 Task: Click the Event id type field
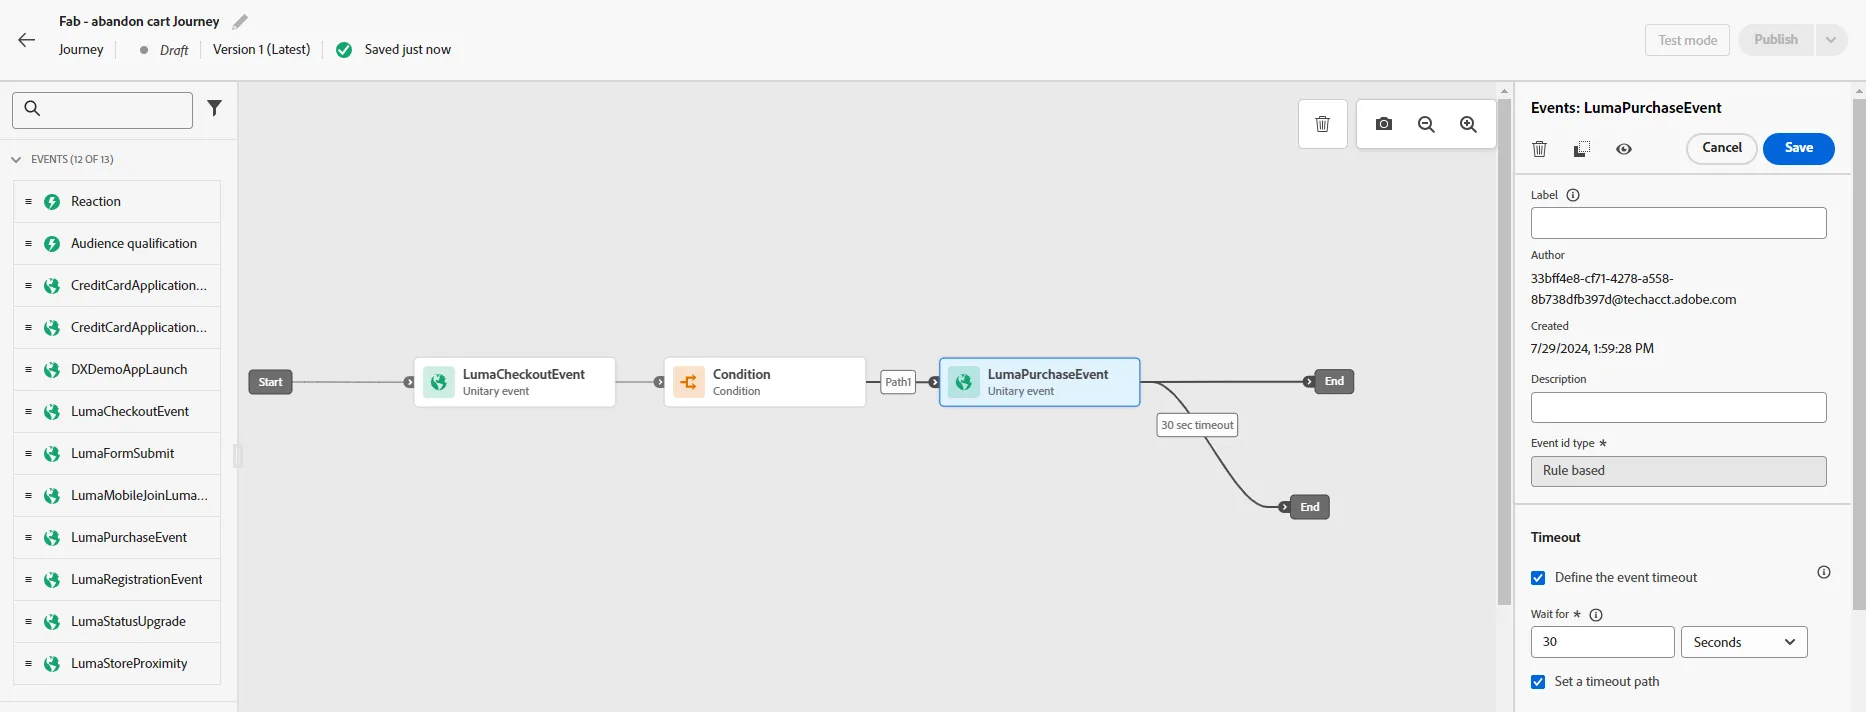coord(1678,471)
